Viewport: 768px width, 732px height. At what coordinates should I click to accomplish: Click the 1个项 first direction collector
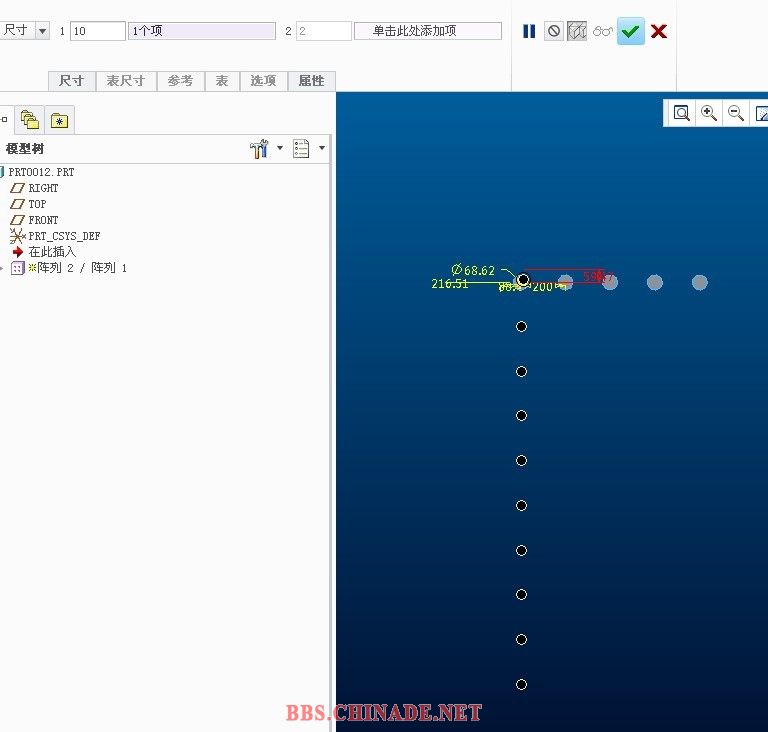(x=201, y=31)
